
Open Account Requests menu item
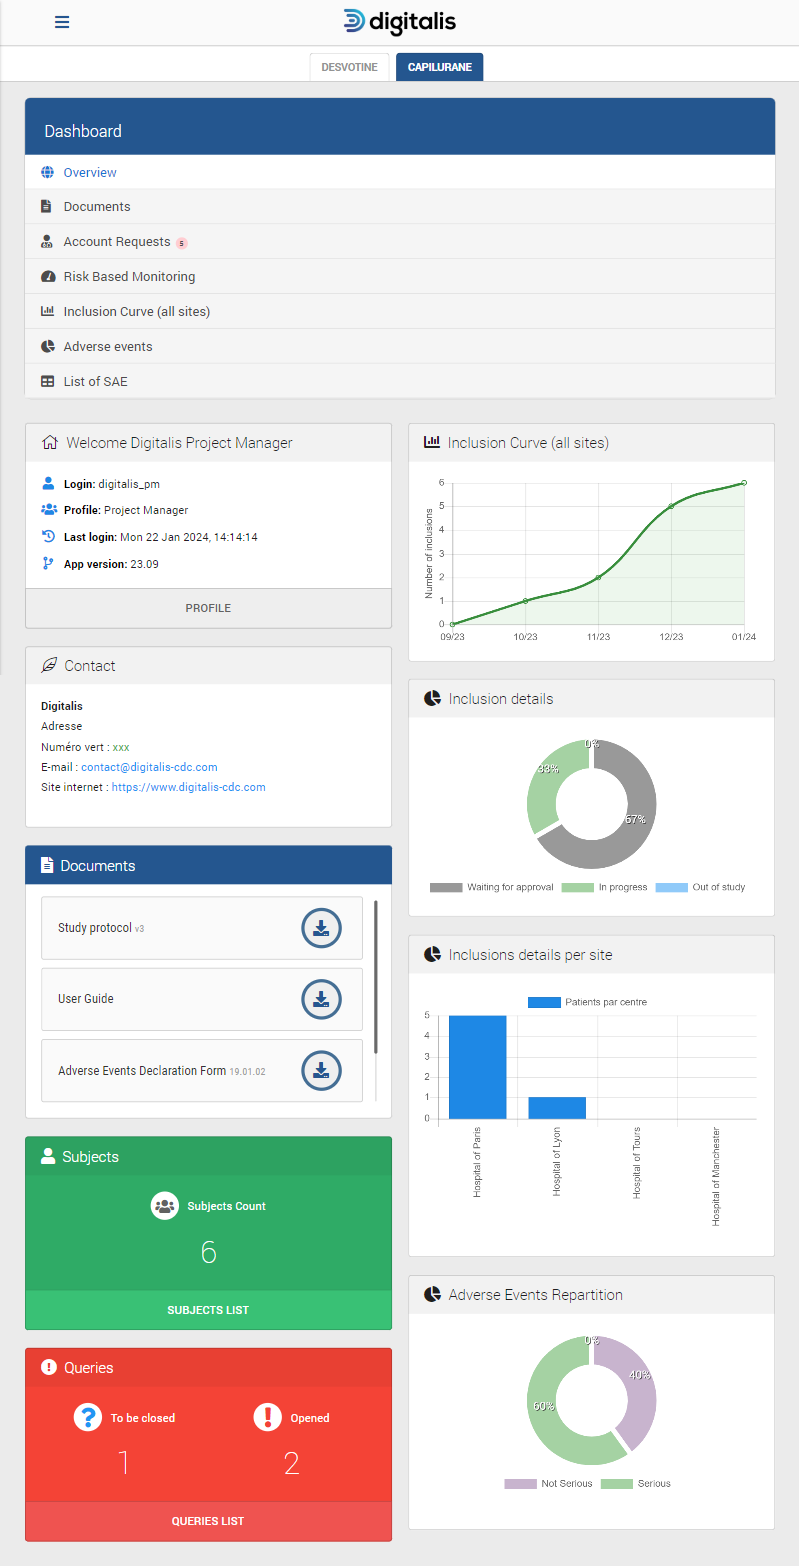coord(116,242)
